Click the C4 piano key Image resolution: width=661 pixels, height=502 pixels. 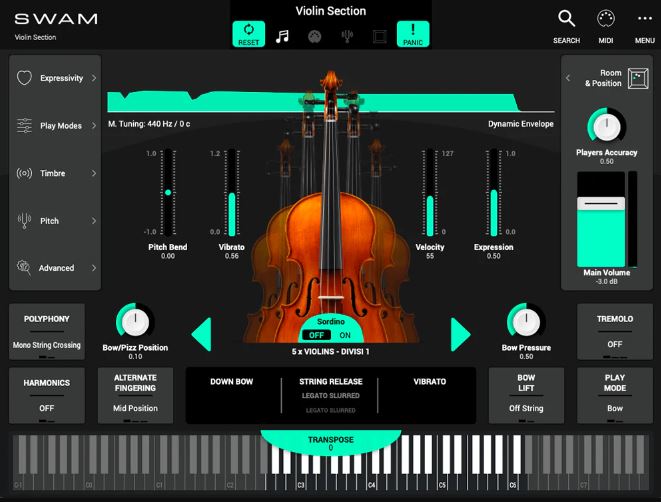tap(373, 483)
